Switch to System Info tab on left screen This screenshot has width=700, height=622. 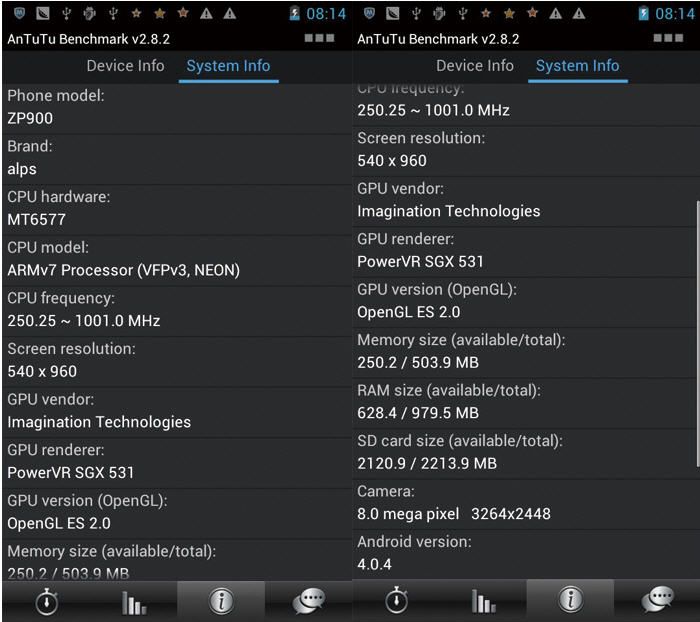pos(229,66)
